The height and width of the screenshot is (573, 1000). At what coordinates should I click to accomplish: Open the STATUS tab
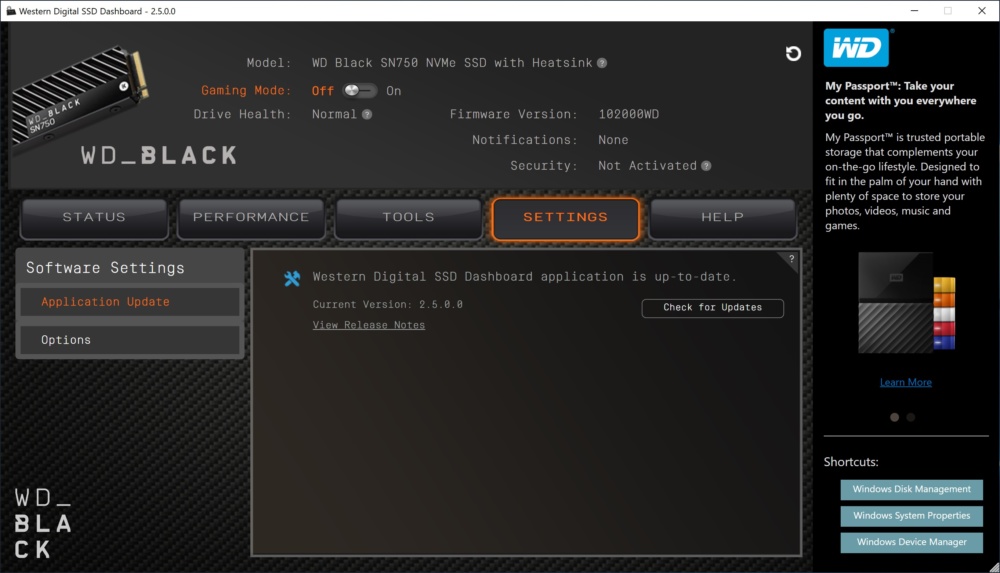pos(94,218)
